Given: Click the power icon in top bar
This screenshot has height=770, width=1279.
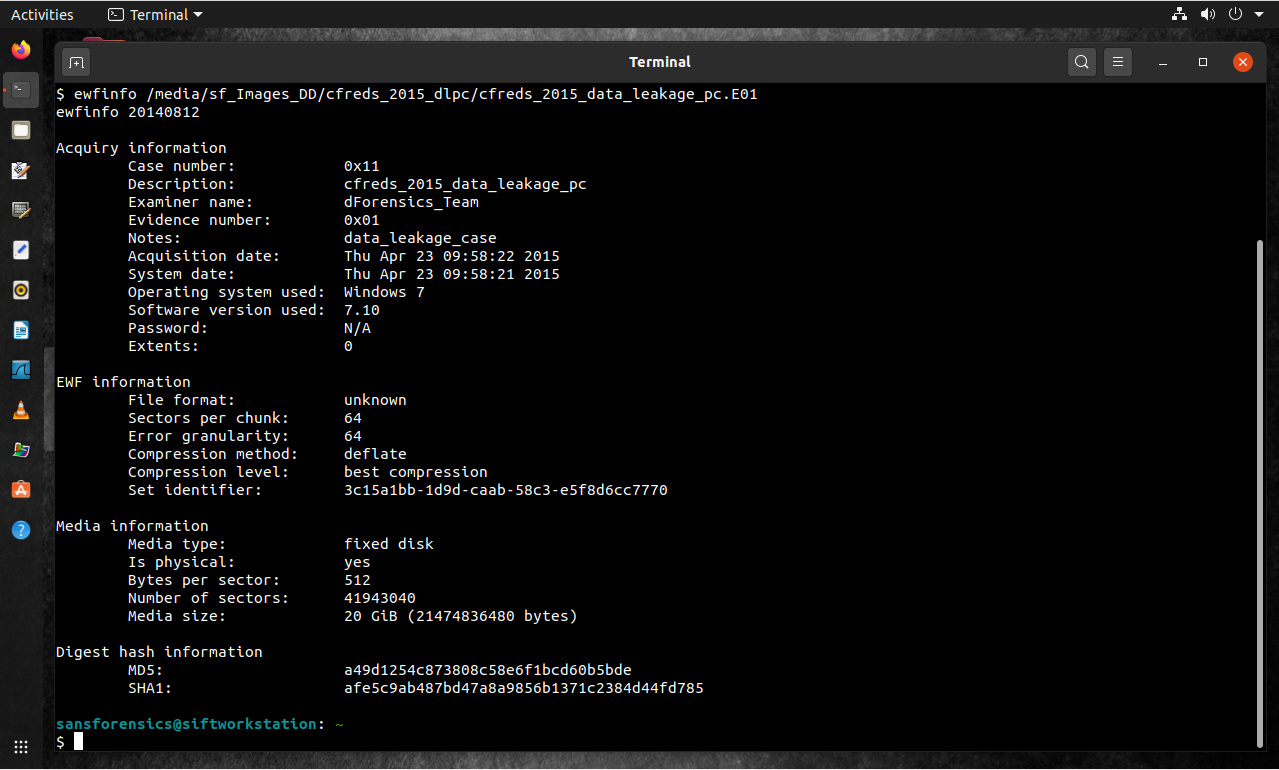Looking at the screenshot, I should (x=1236, y=14).
